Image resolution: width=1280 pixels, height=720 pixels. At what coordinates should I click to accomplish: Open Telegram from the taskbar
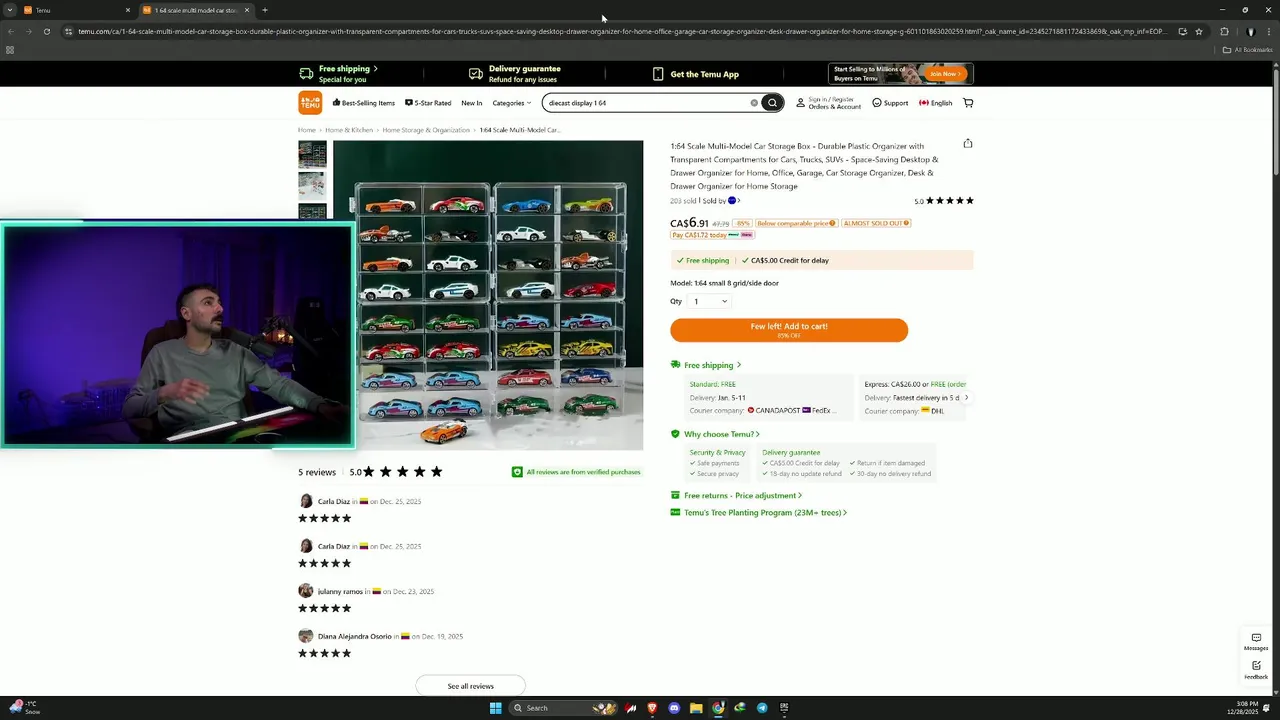point(762,708)
